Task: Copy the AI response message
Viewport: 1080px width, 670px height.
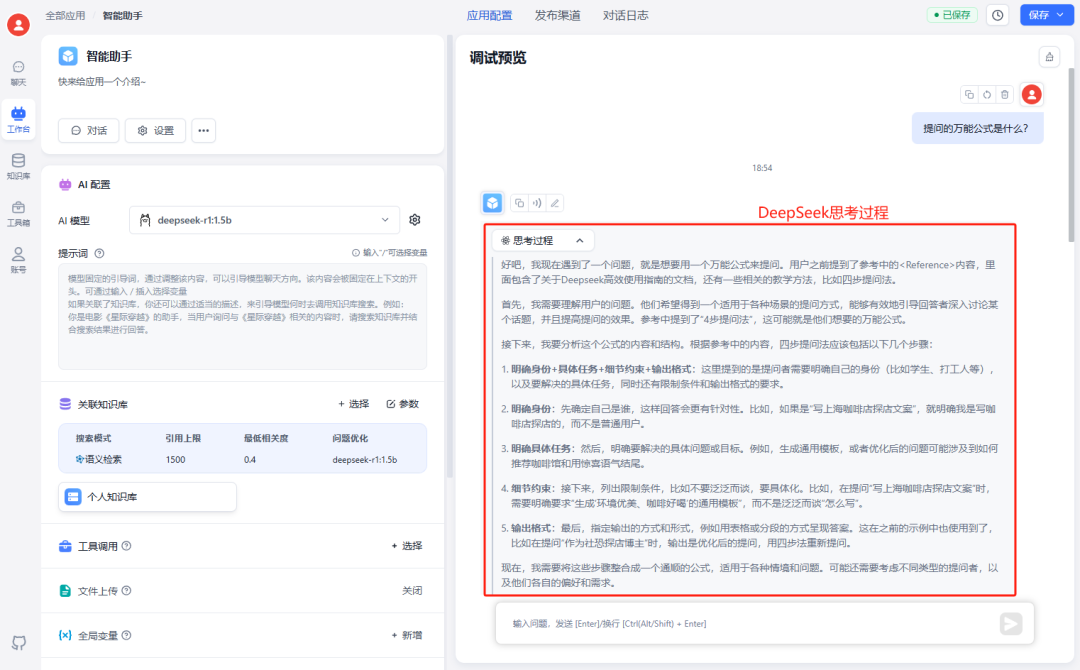Action: coord(519,202)
